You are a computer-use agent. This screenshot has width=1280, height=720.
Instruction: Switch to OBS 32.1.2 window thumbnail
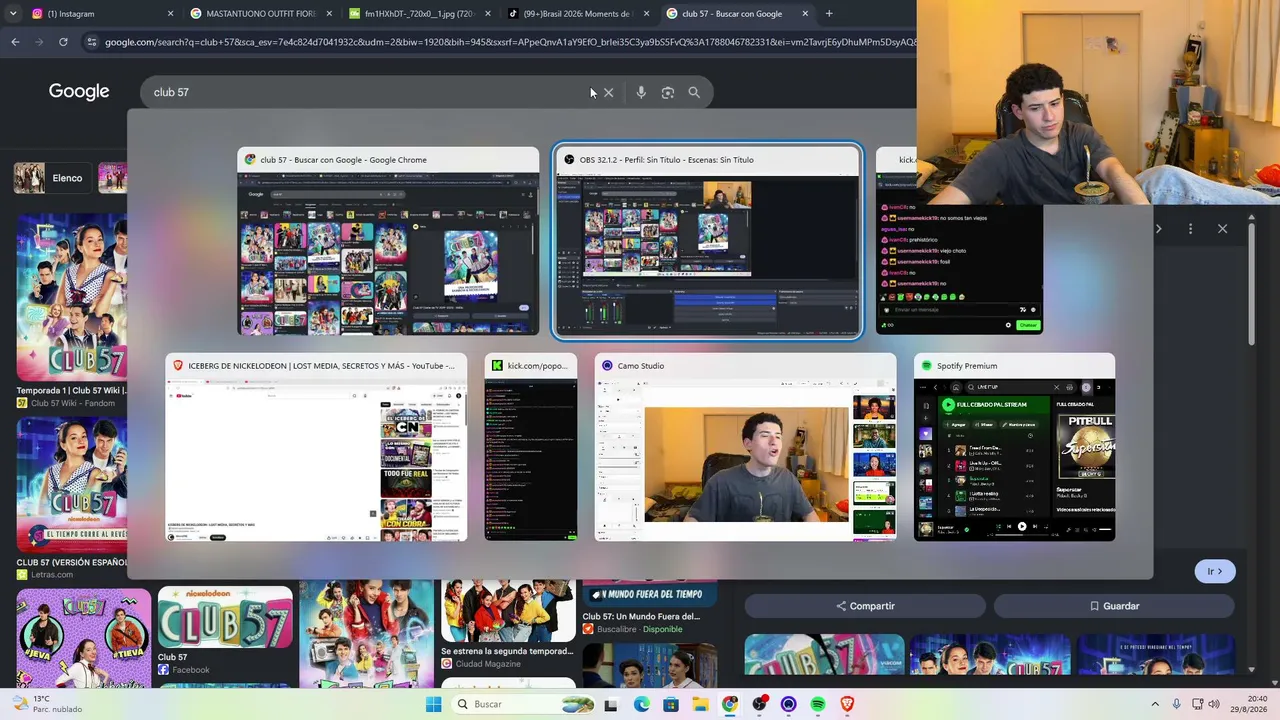click(707, 242)
